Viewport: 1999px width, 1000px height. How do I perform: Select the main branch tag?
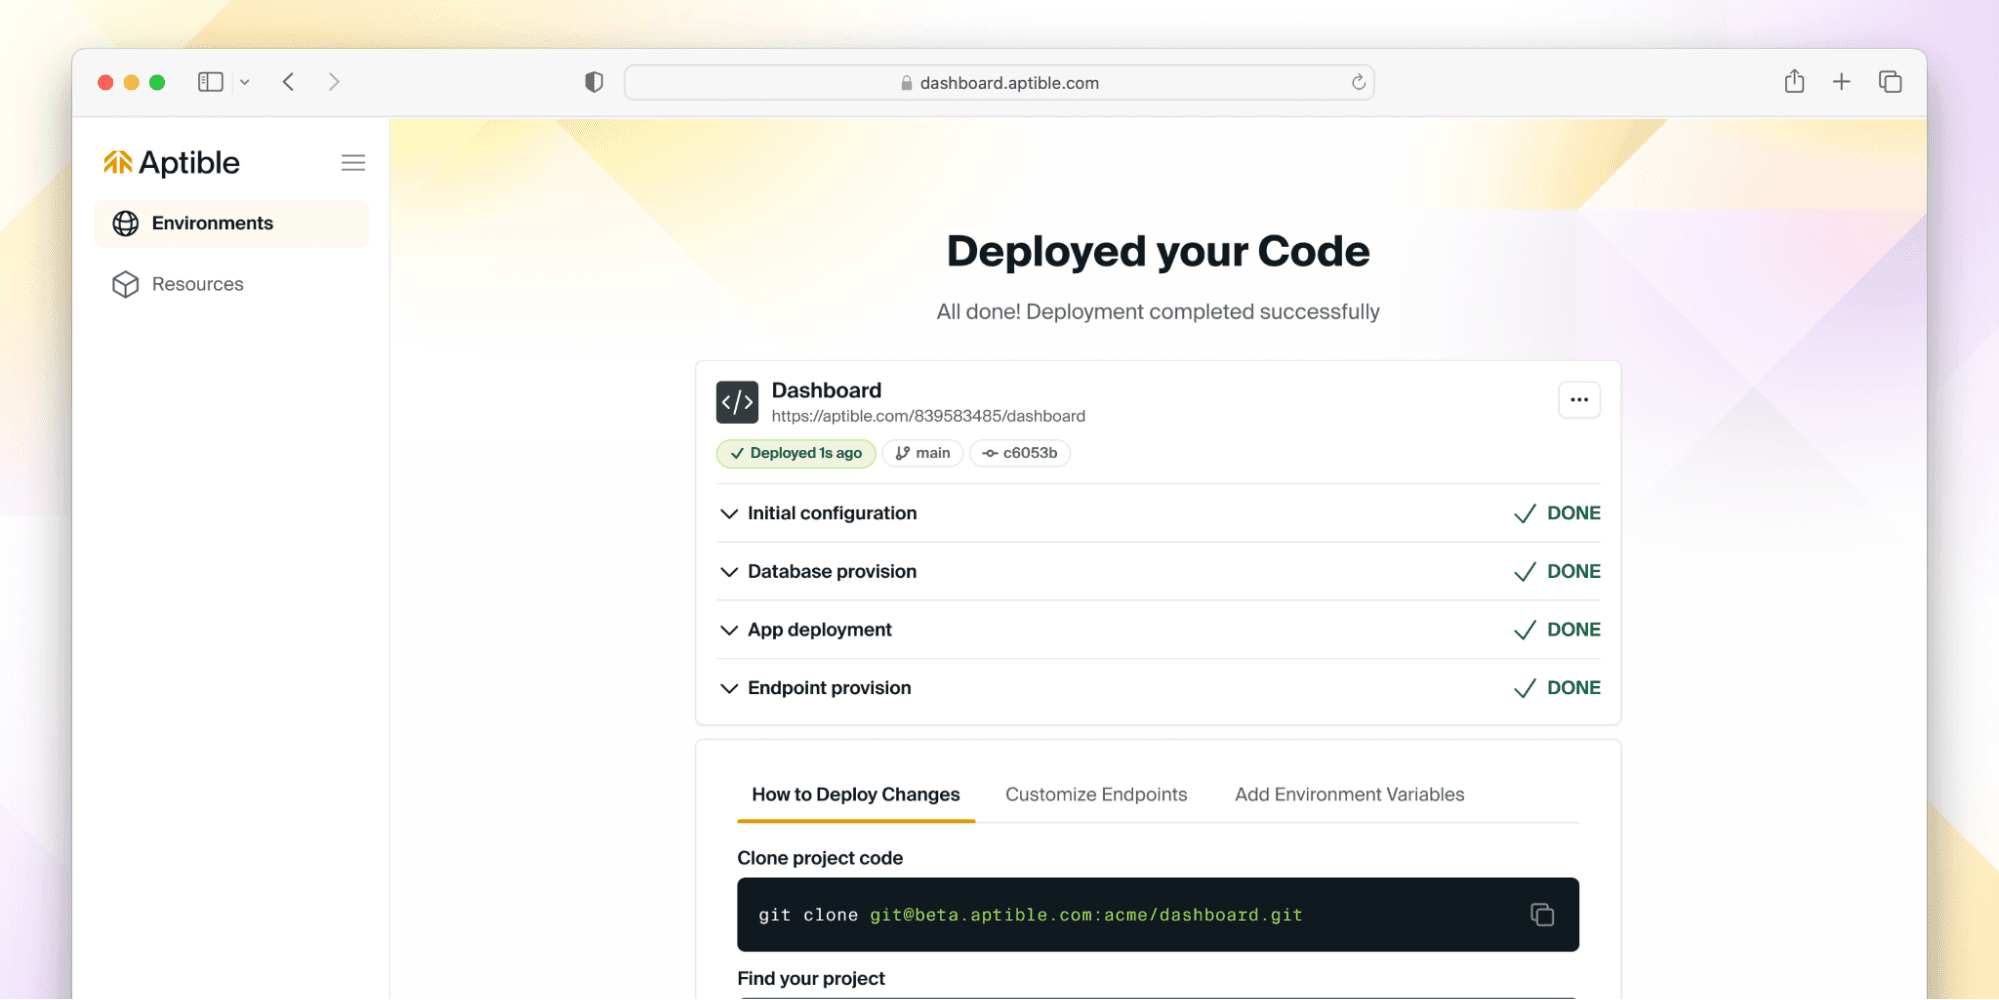pyautogui.click(x=922, y=453)
